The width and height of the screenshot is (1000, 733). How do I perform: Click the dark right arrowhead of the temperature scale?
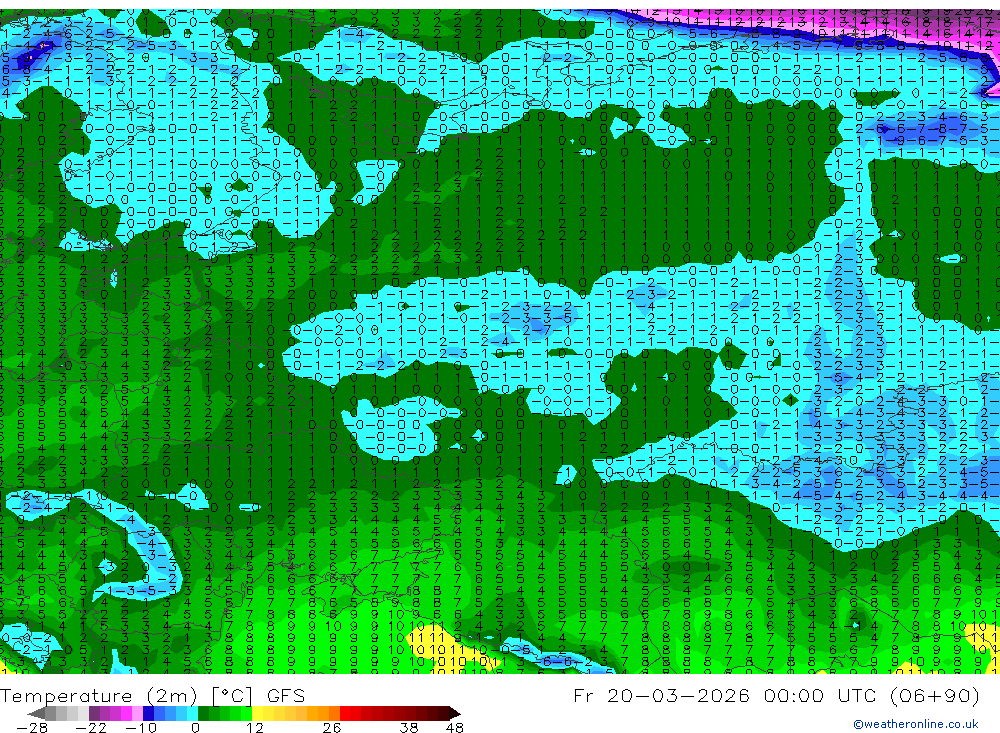tap(455, 713)
